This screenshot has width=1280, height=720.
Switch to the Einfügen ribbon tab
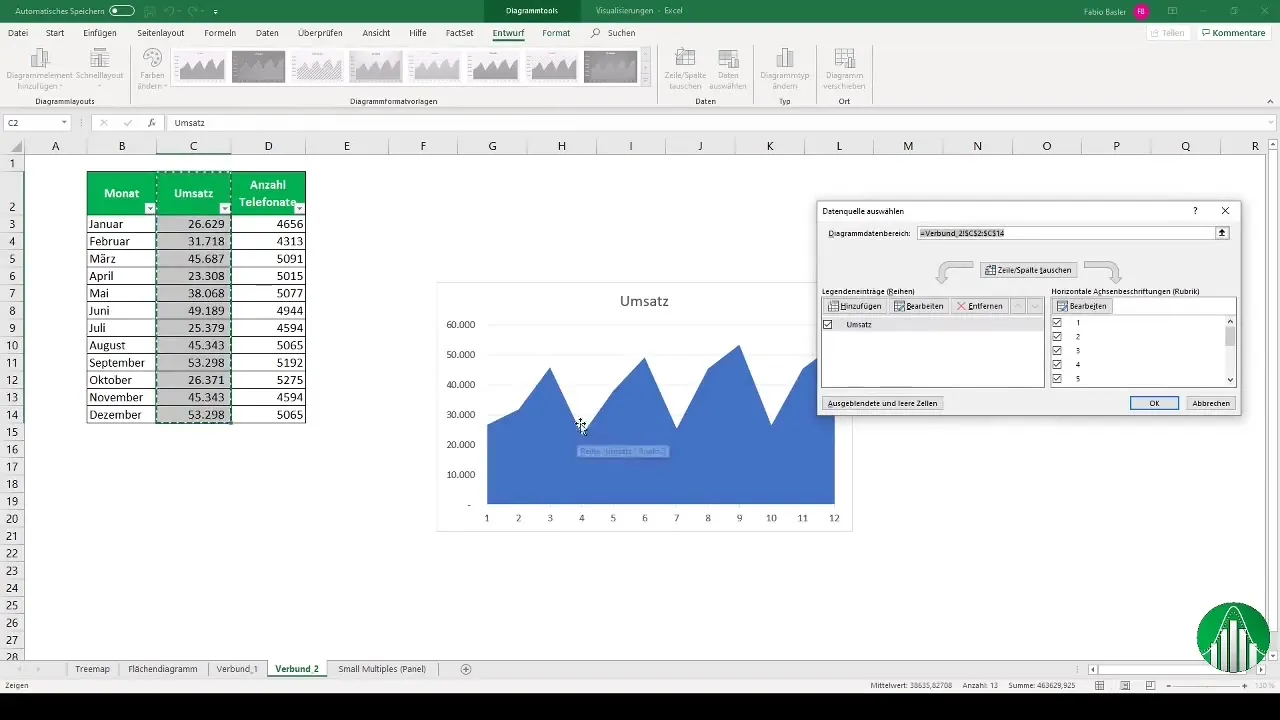tap(100, 33)
